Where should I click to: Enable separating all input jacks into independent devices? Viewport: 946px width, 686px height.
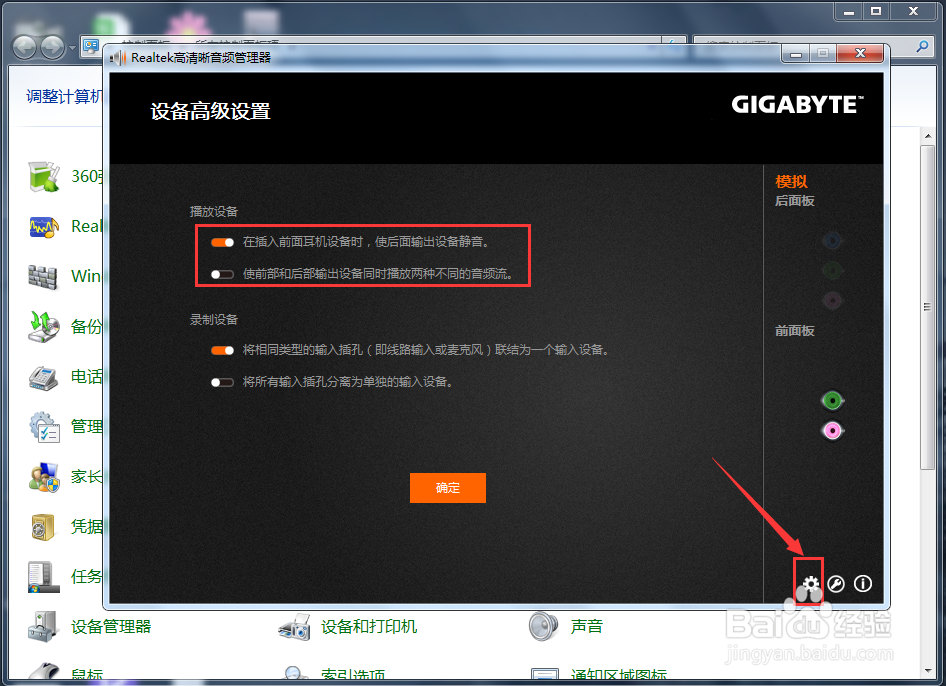222,382
